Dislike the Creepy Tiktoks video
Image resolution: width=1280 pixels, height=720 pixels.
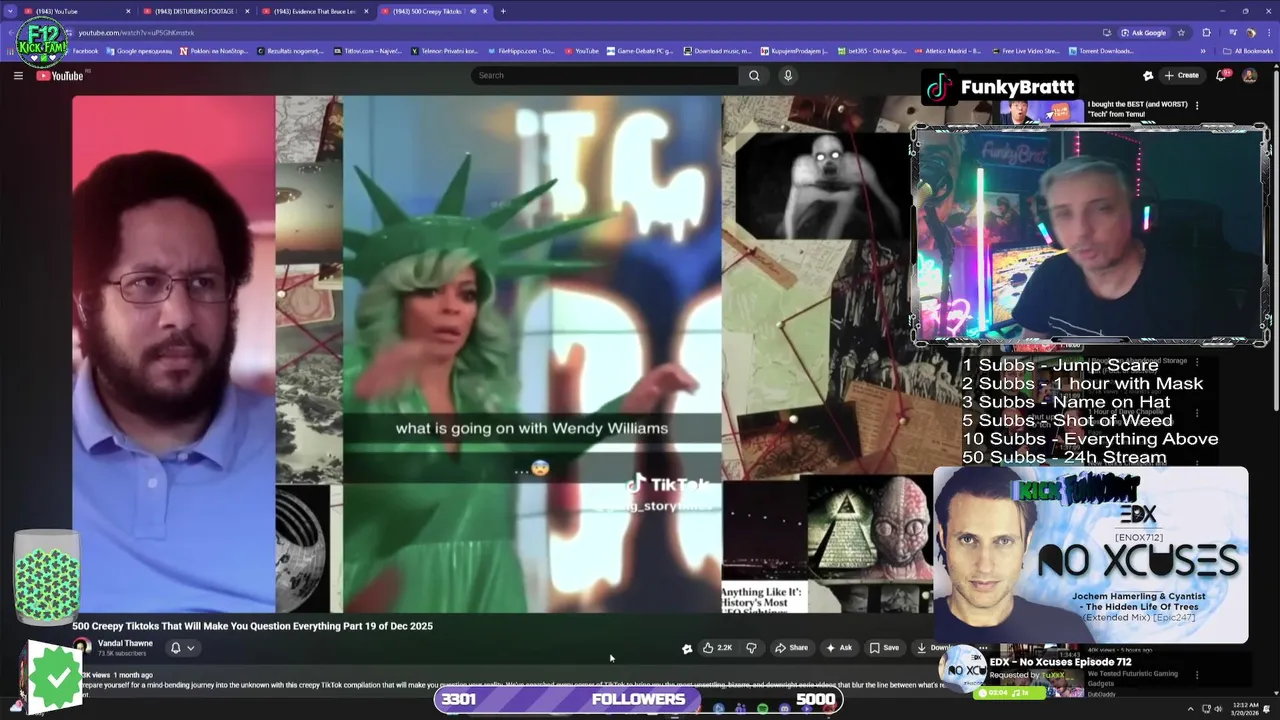click(x=751, y=648)
